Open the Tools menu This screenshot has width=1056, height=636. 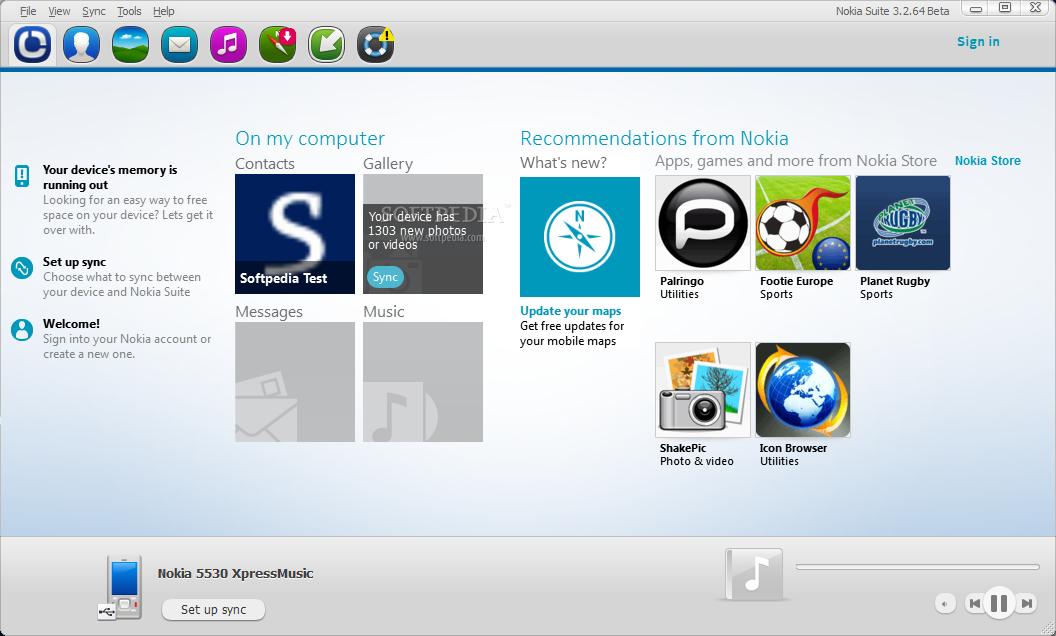129,11
